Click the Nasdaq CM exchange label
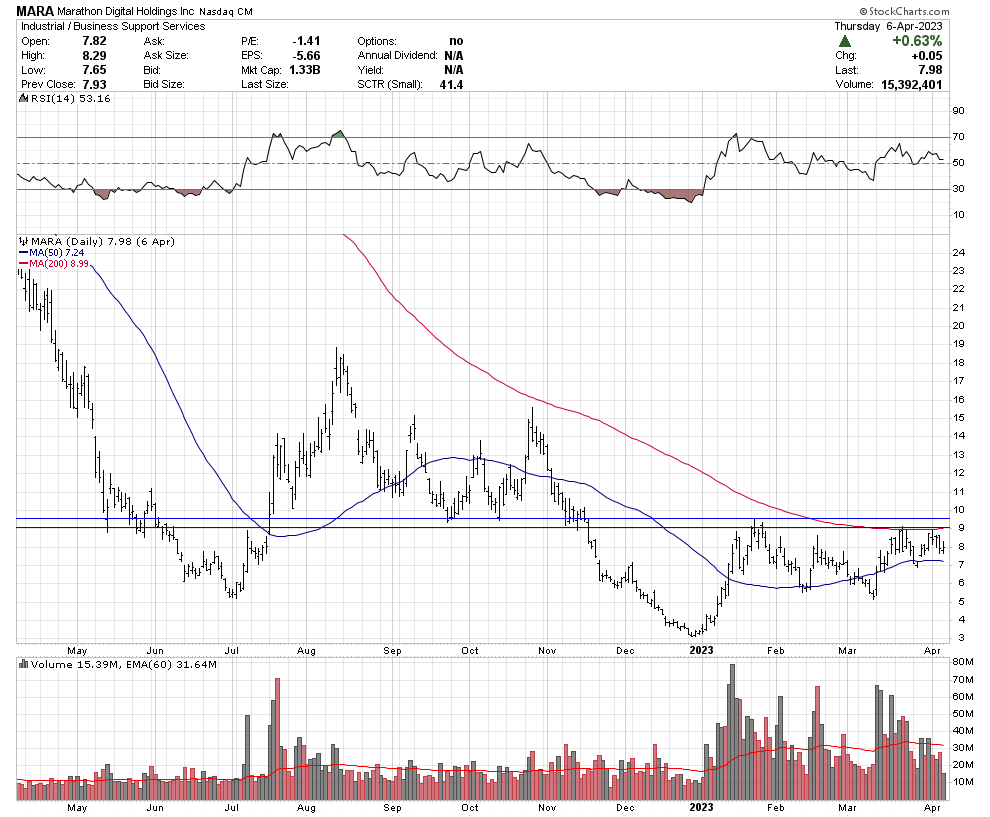This screenshot has width=990, height=817. click(227, 11)
